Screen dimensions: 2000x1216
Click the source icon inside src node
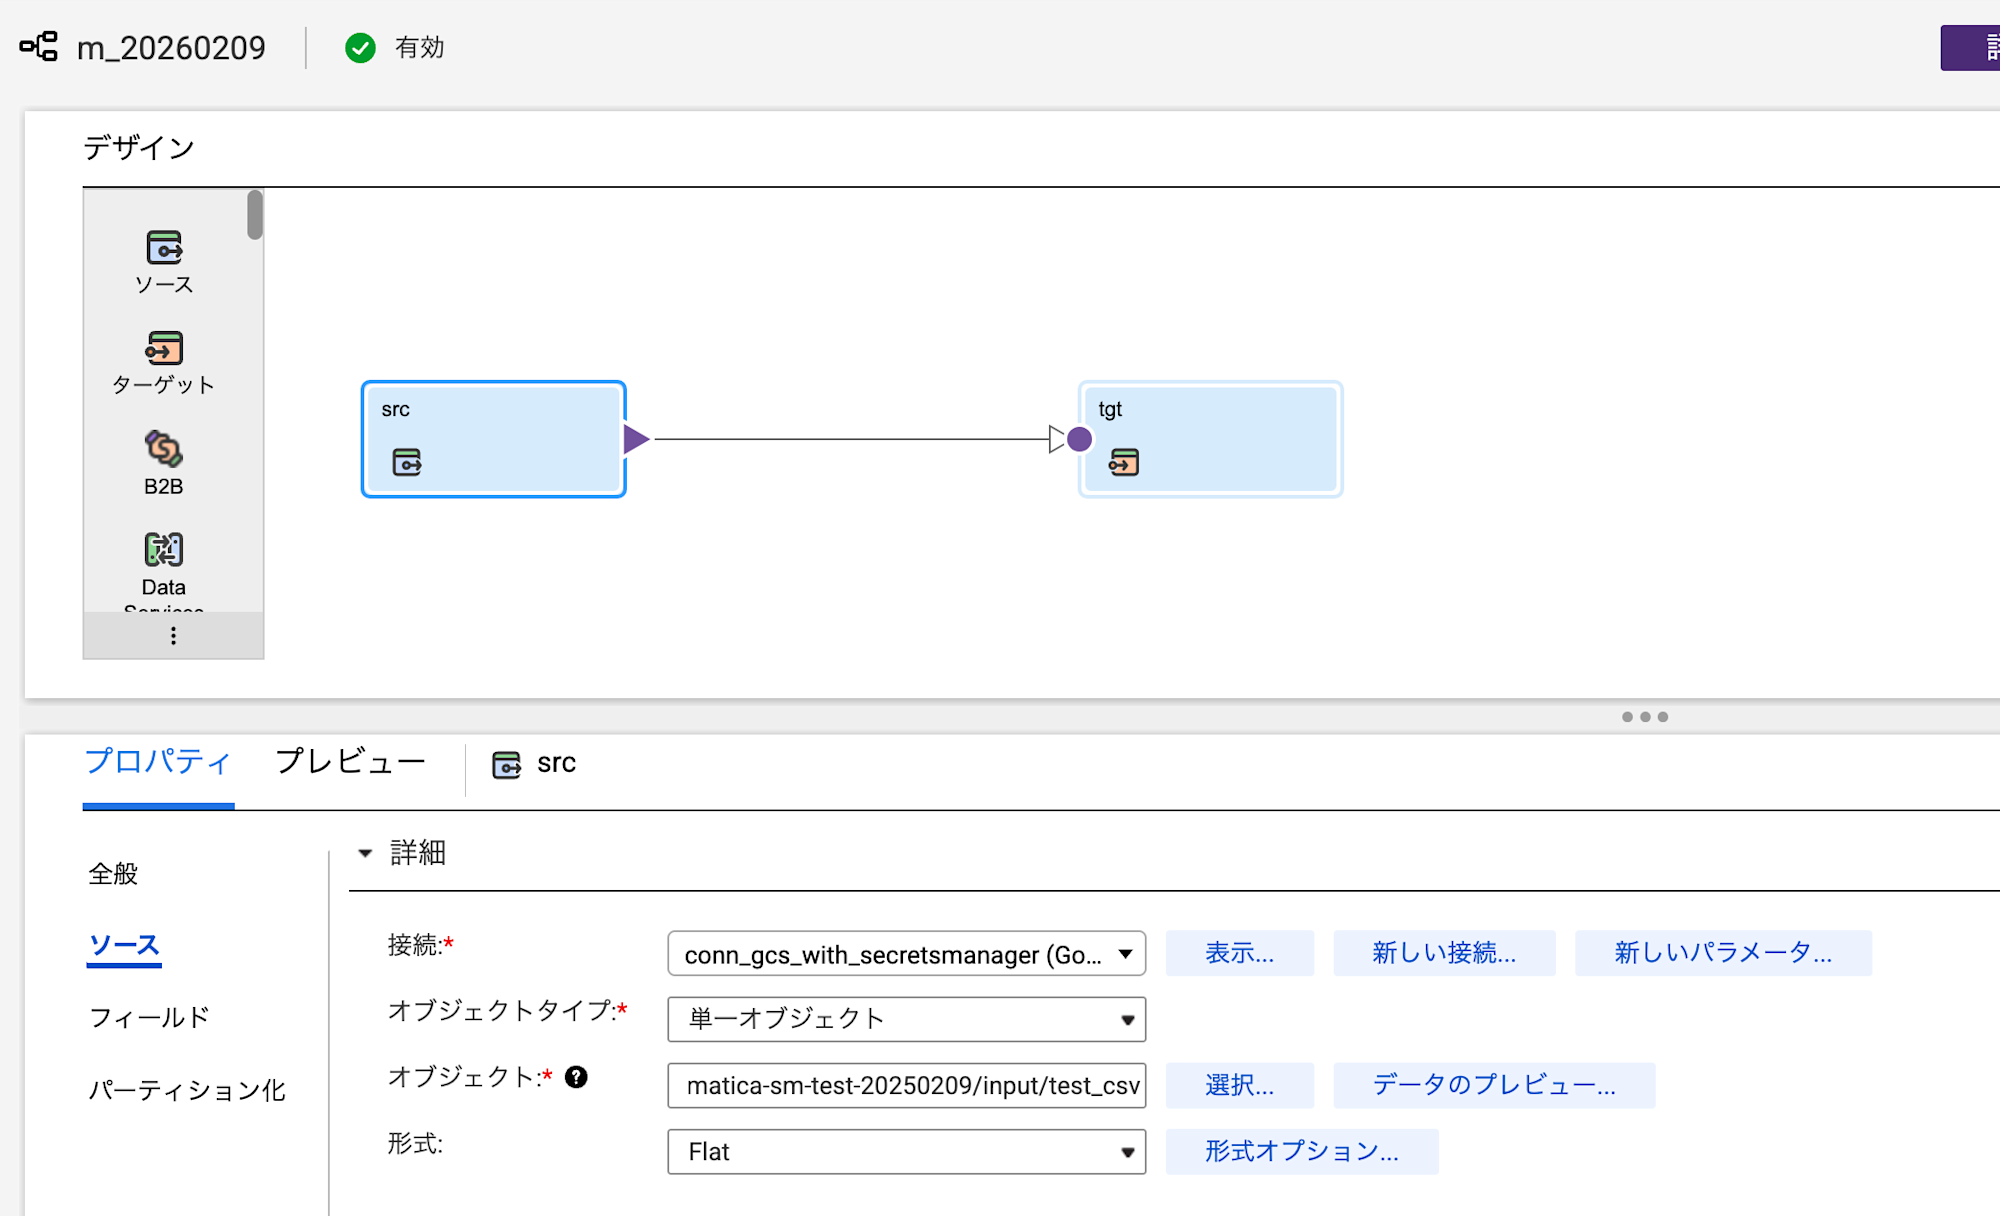(x=407, y=462)
